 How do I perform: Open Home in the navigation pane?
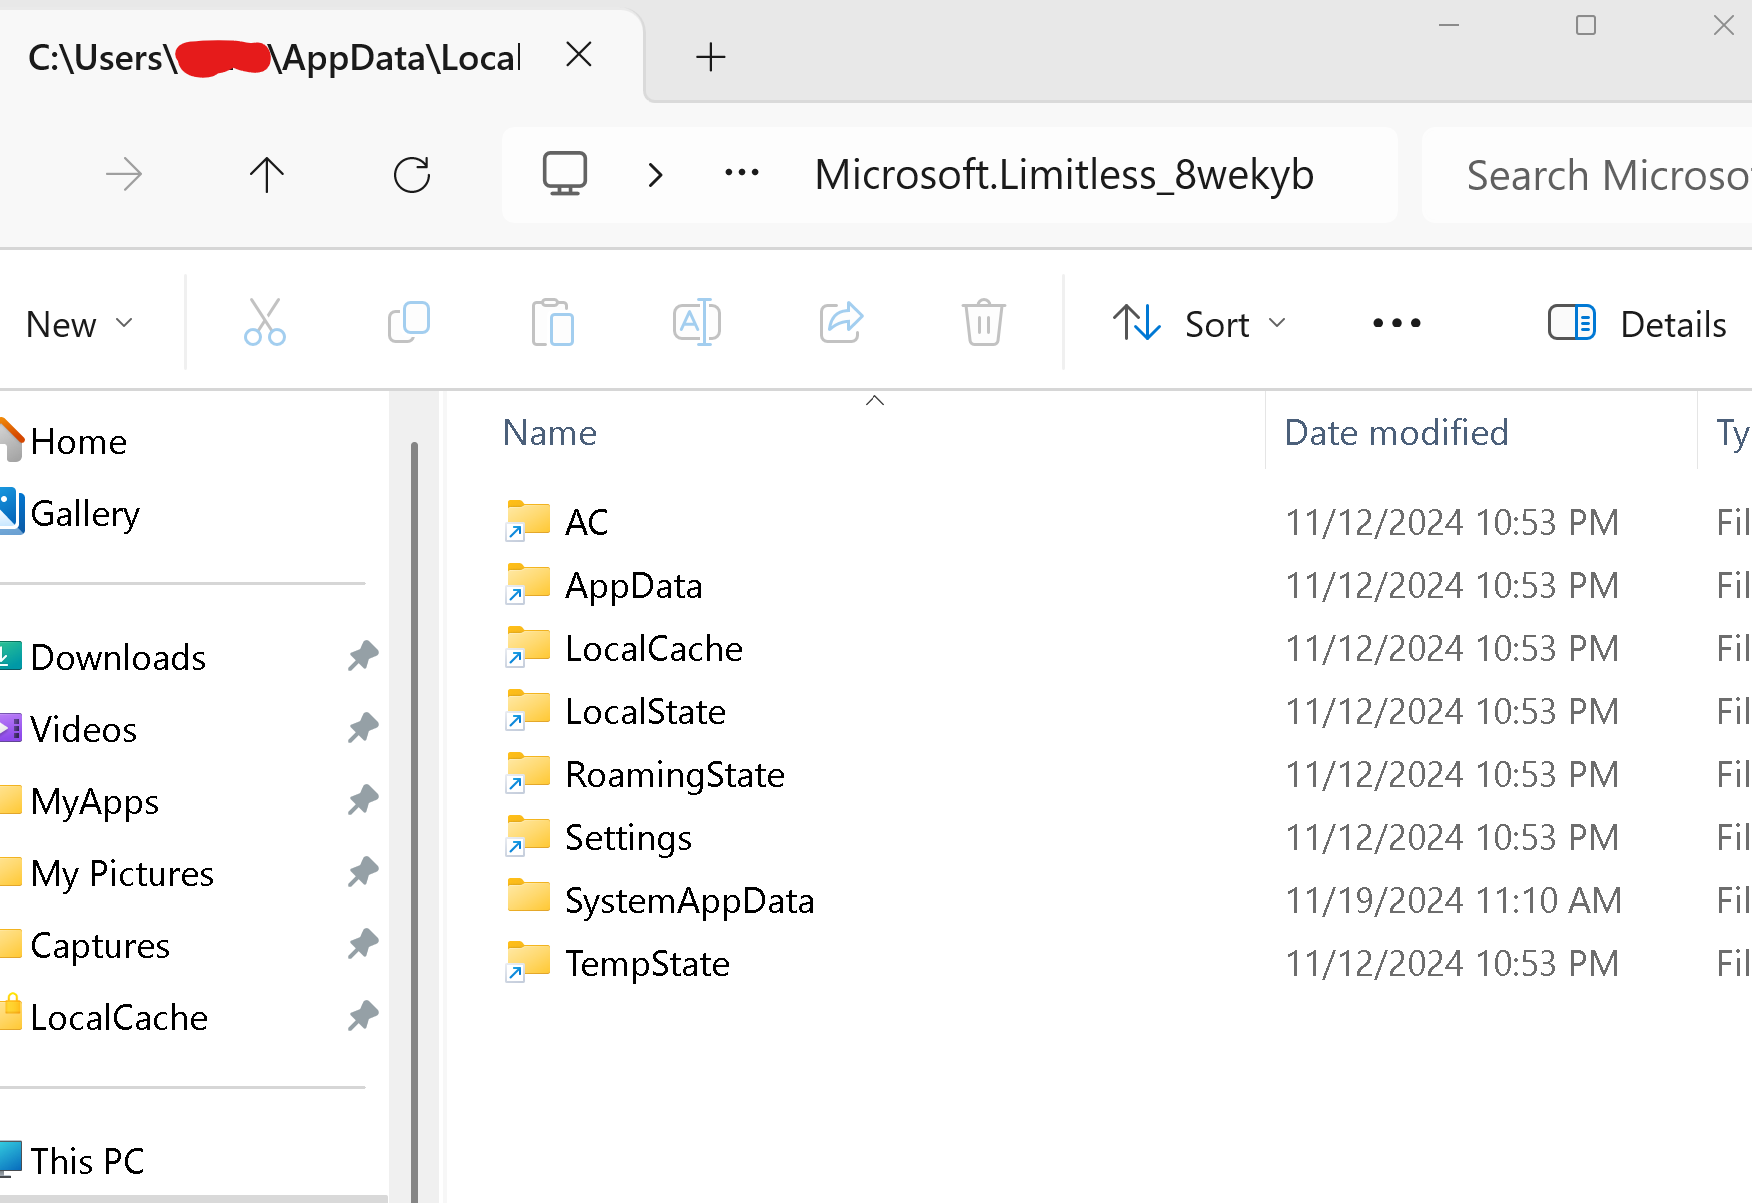coord(78,442)
